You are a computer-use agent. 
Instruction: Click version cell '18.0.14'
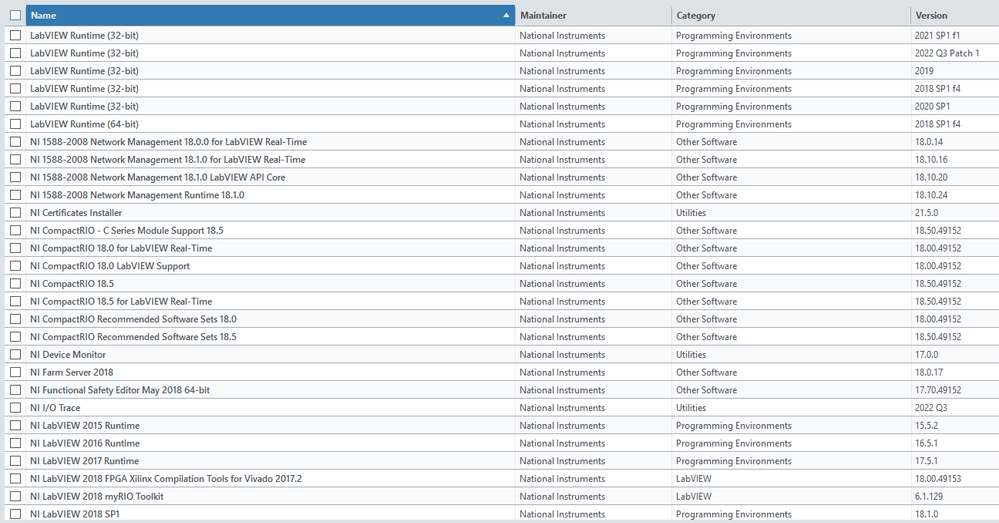coord(929,142)
